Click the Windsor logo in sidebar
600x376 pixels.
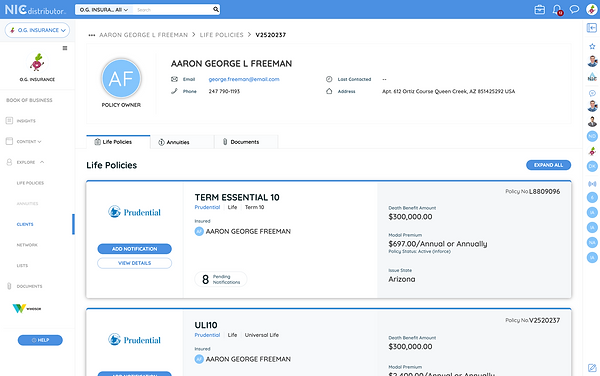[27, 308]
